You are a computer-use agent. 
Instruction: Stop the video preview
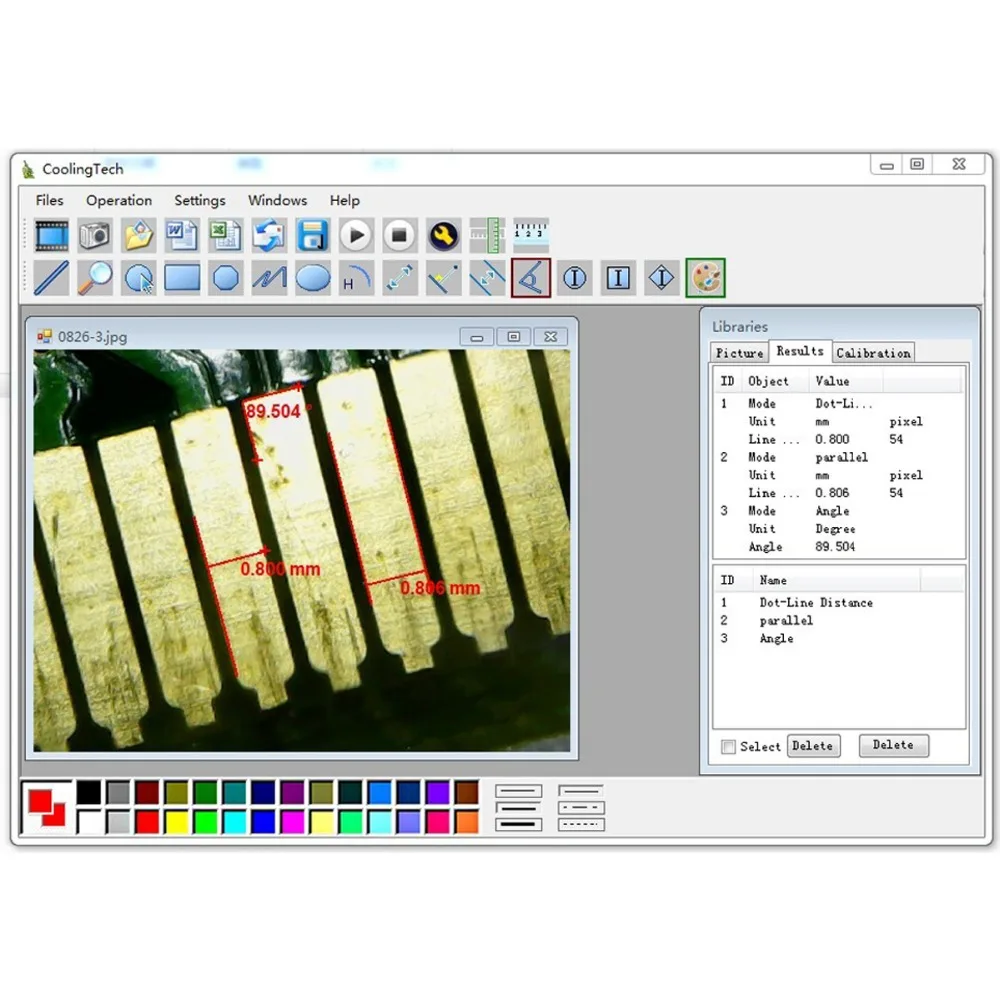399,235
